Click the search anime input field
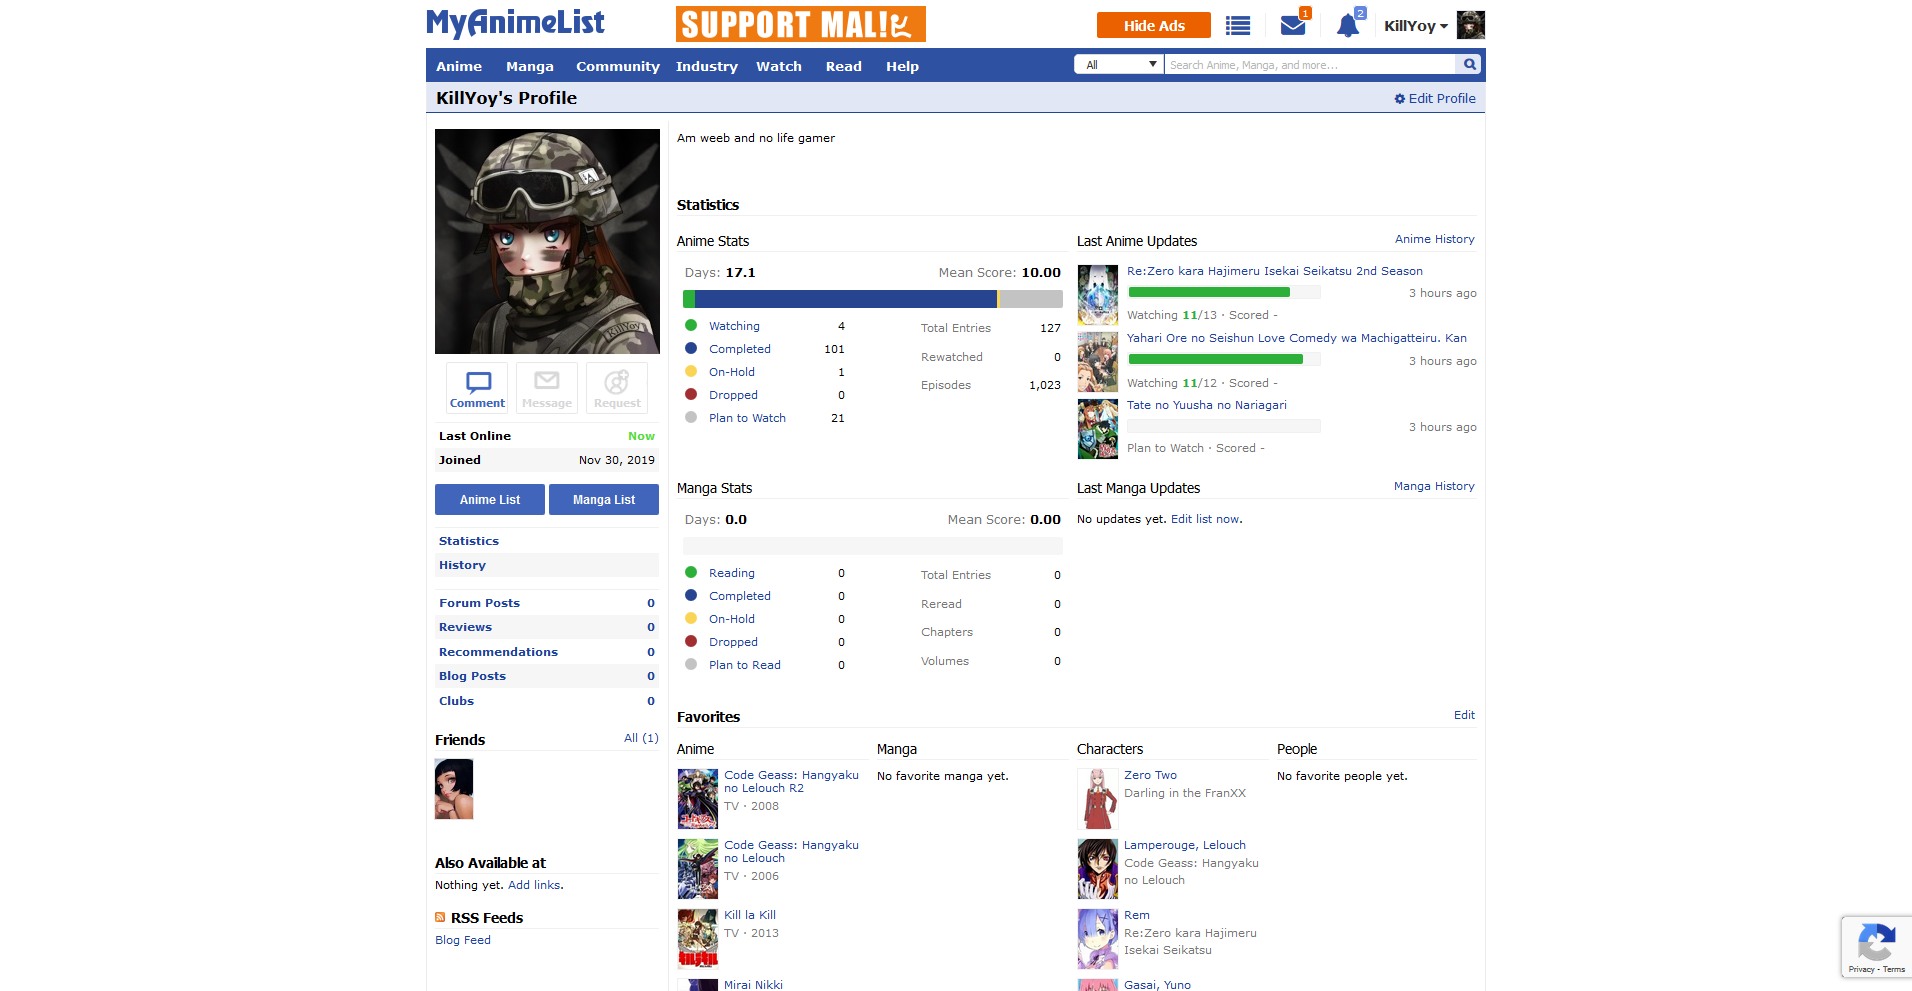 1310,65
